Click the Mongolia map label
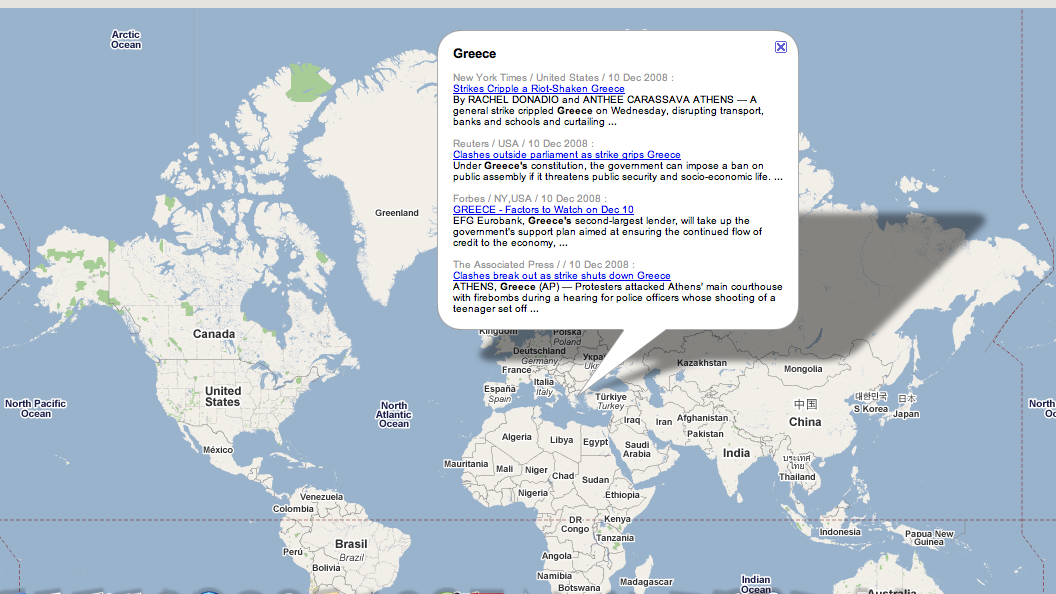 coord(803,369)
